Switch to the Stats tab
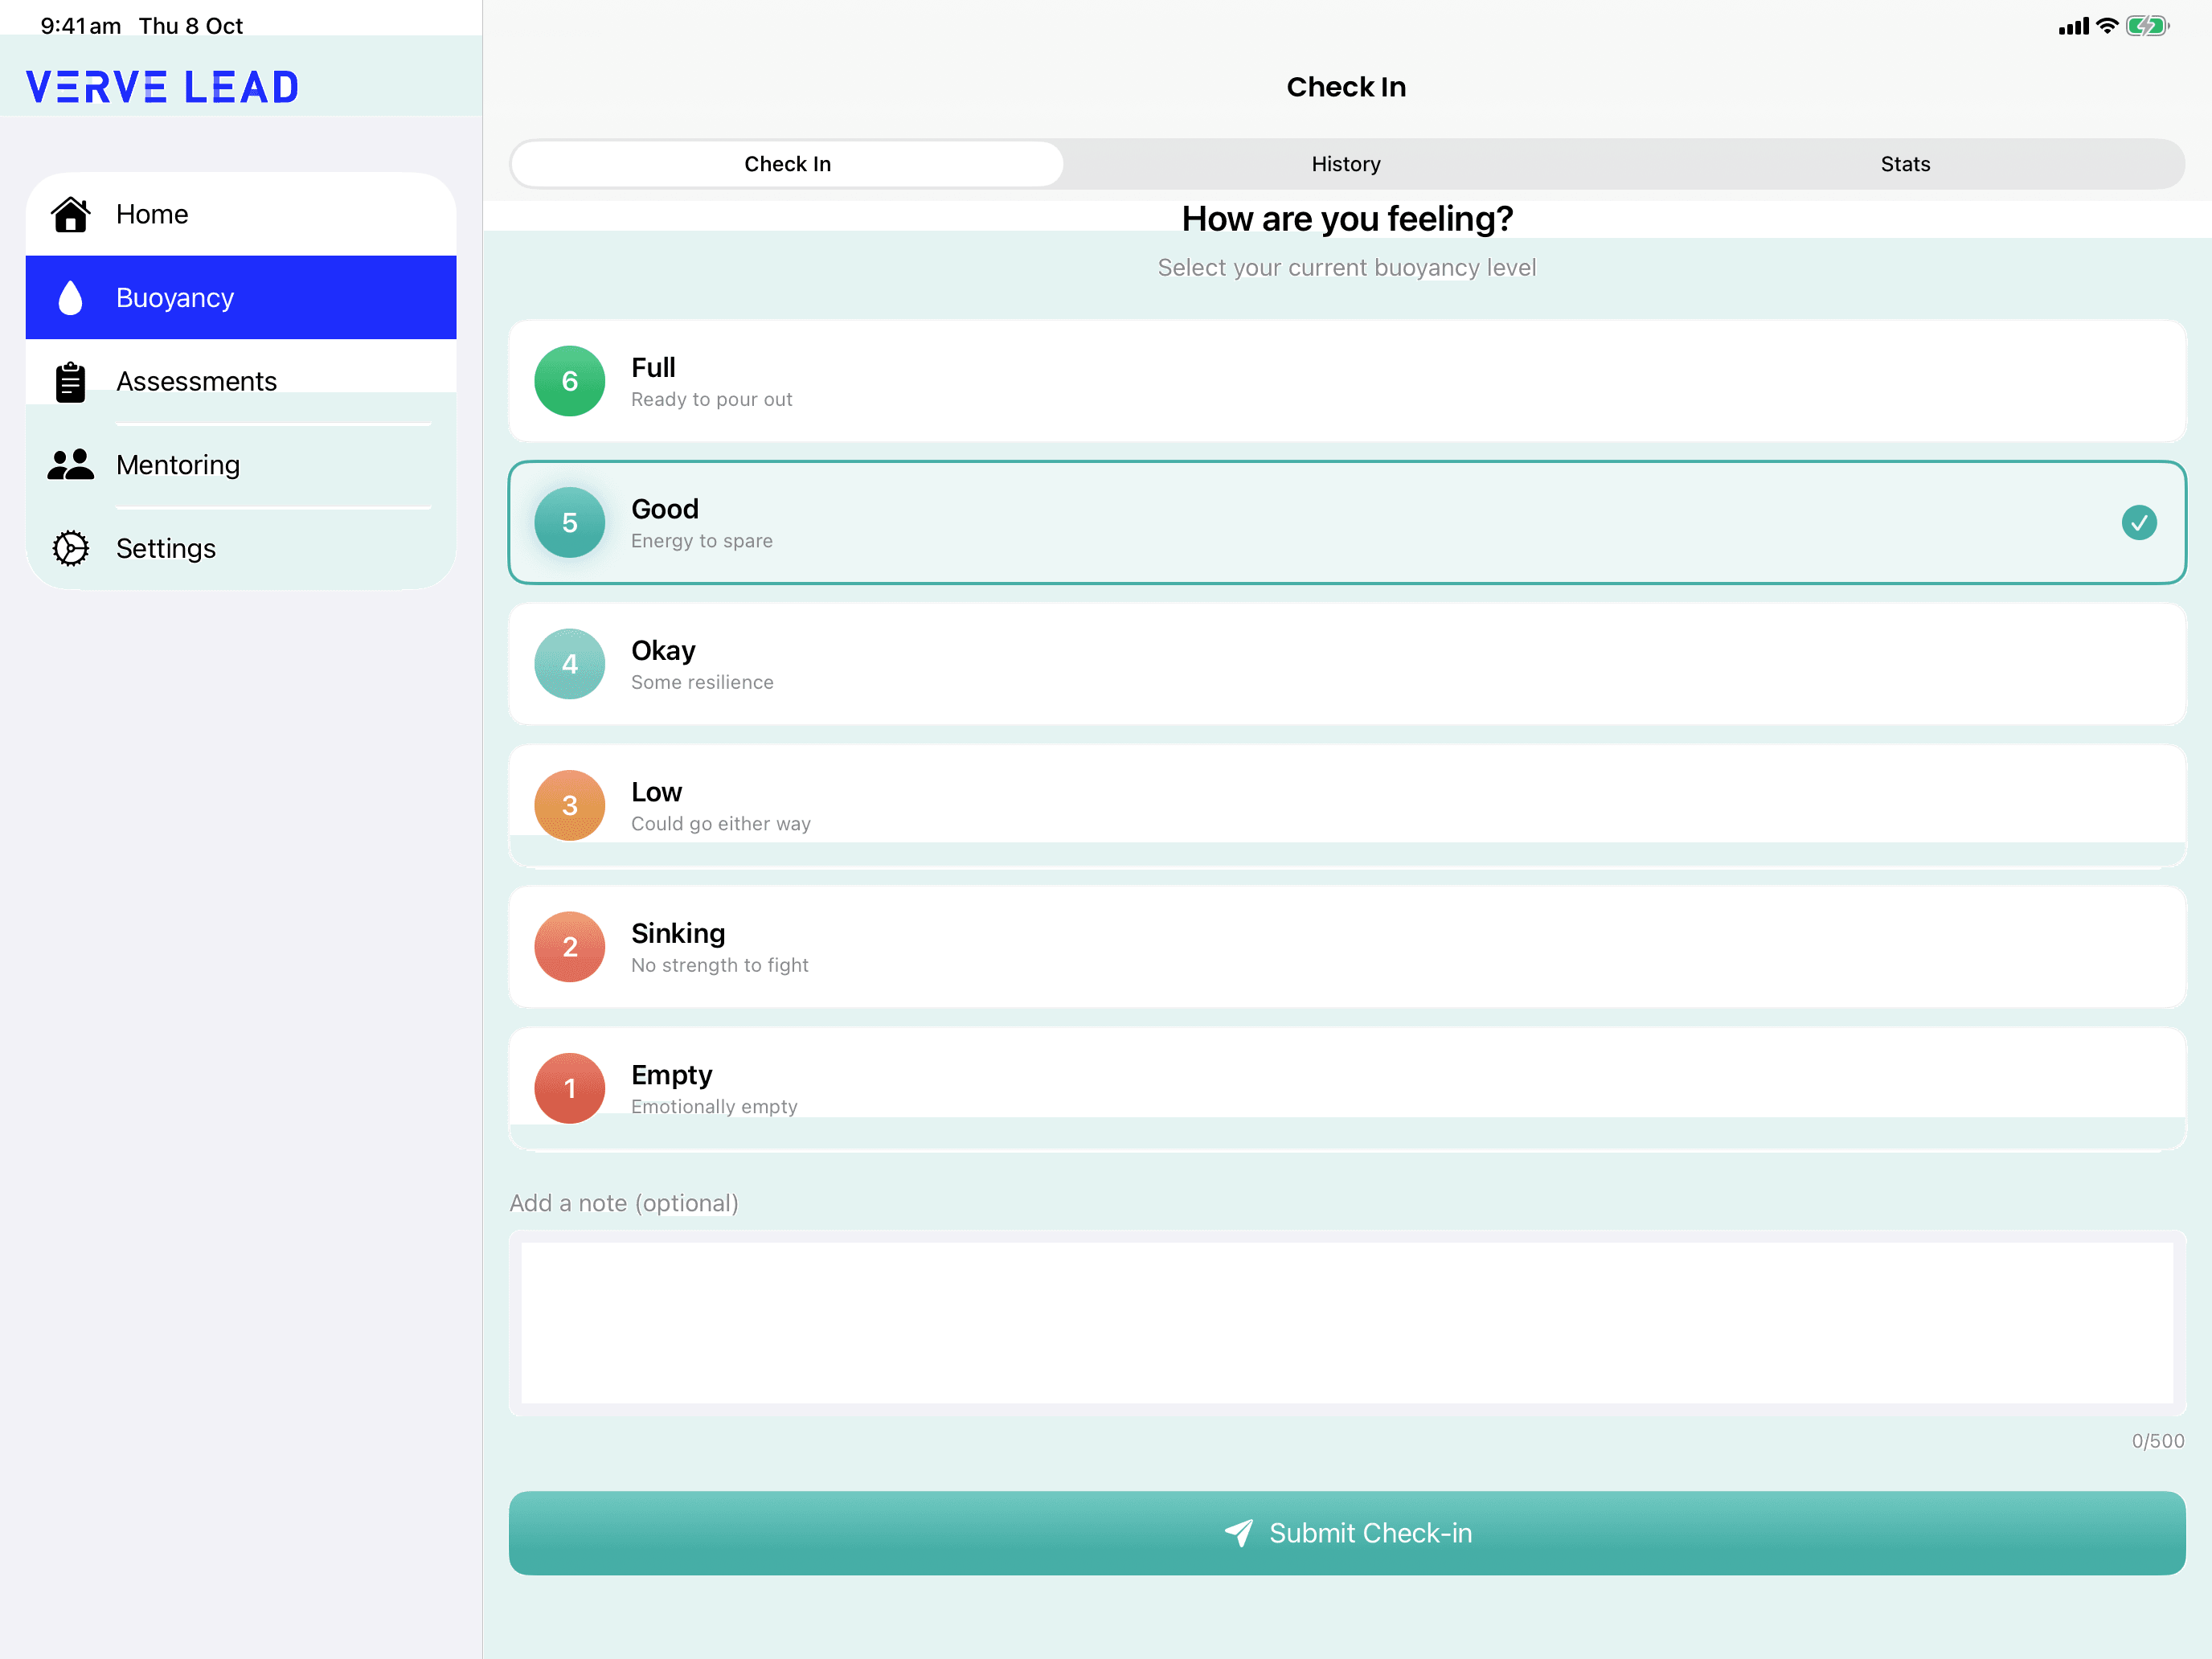This screenshot has height=1659, width=2212. [1905, 164]
